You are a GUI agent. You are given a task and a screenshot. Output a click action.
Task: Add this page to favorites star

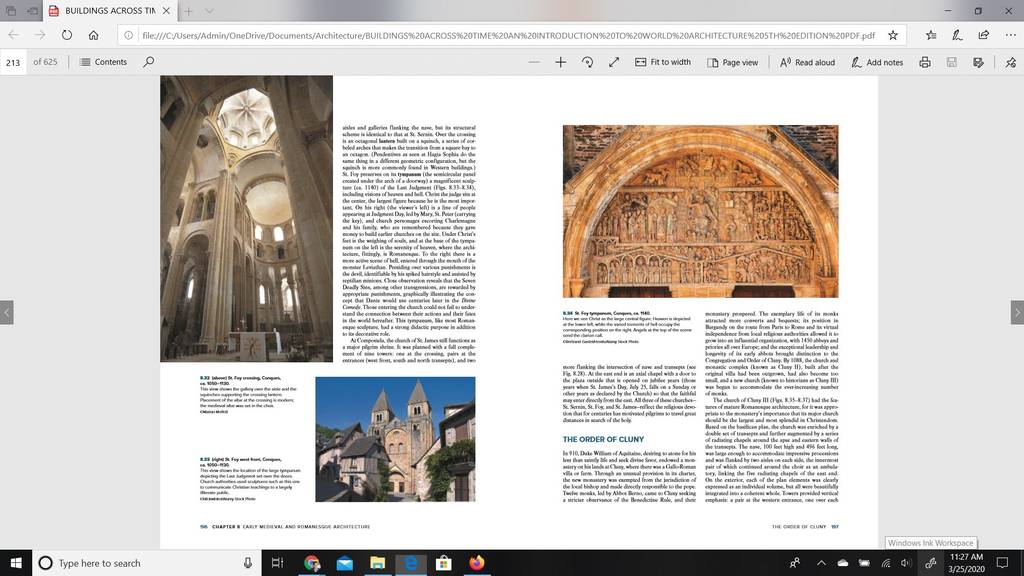click(893, 35)
